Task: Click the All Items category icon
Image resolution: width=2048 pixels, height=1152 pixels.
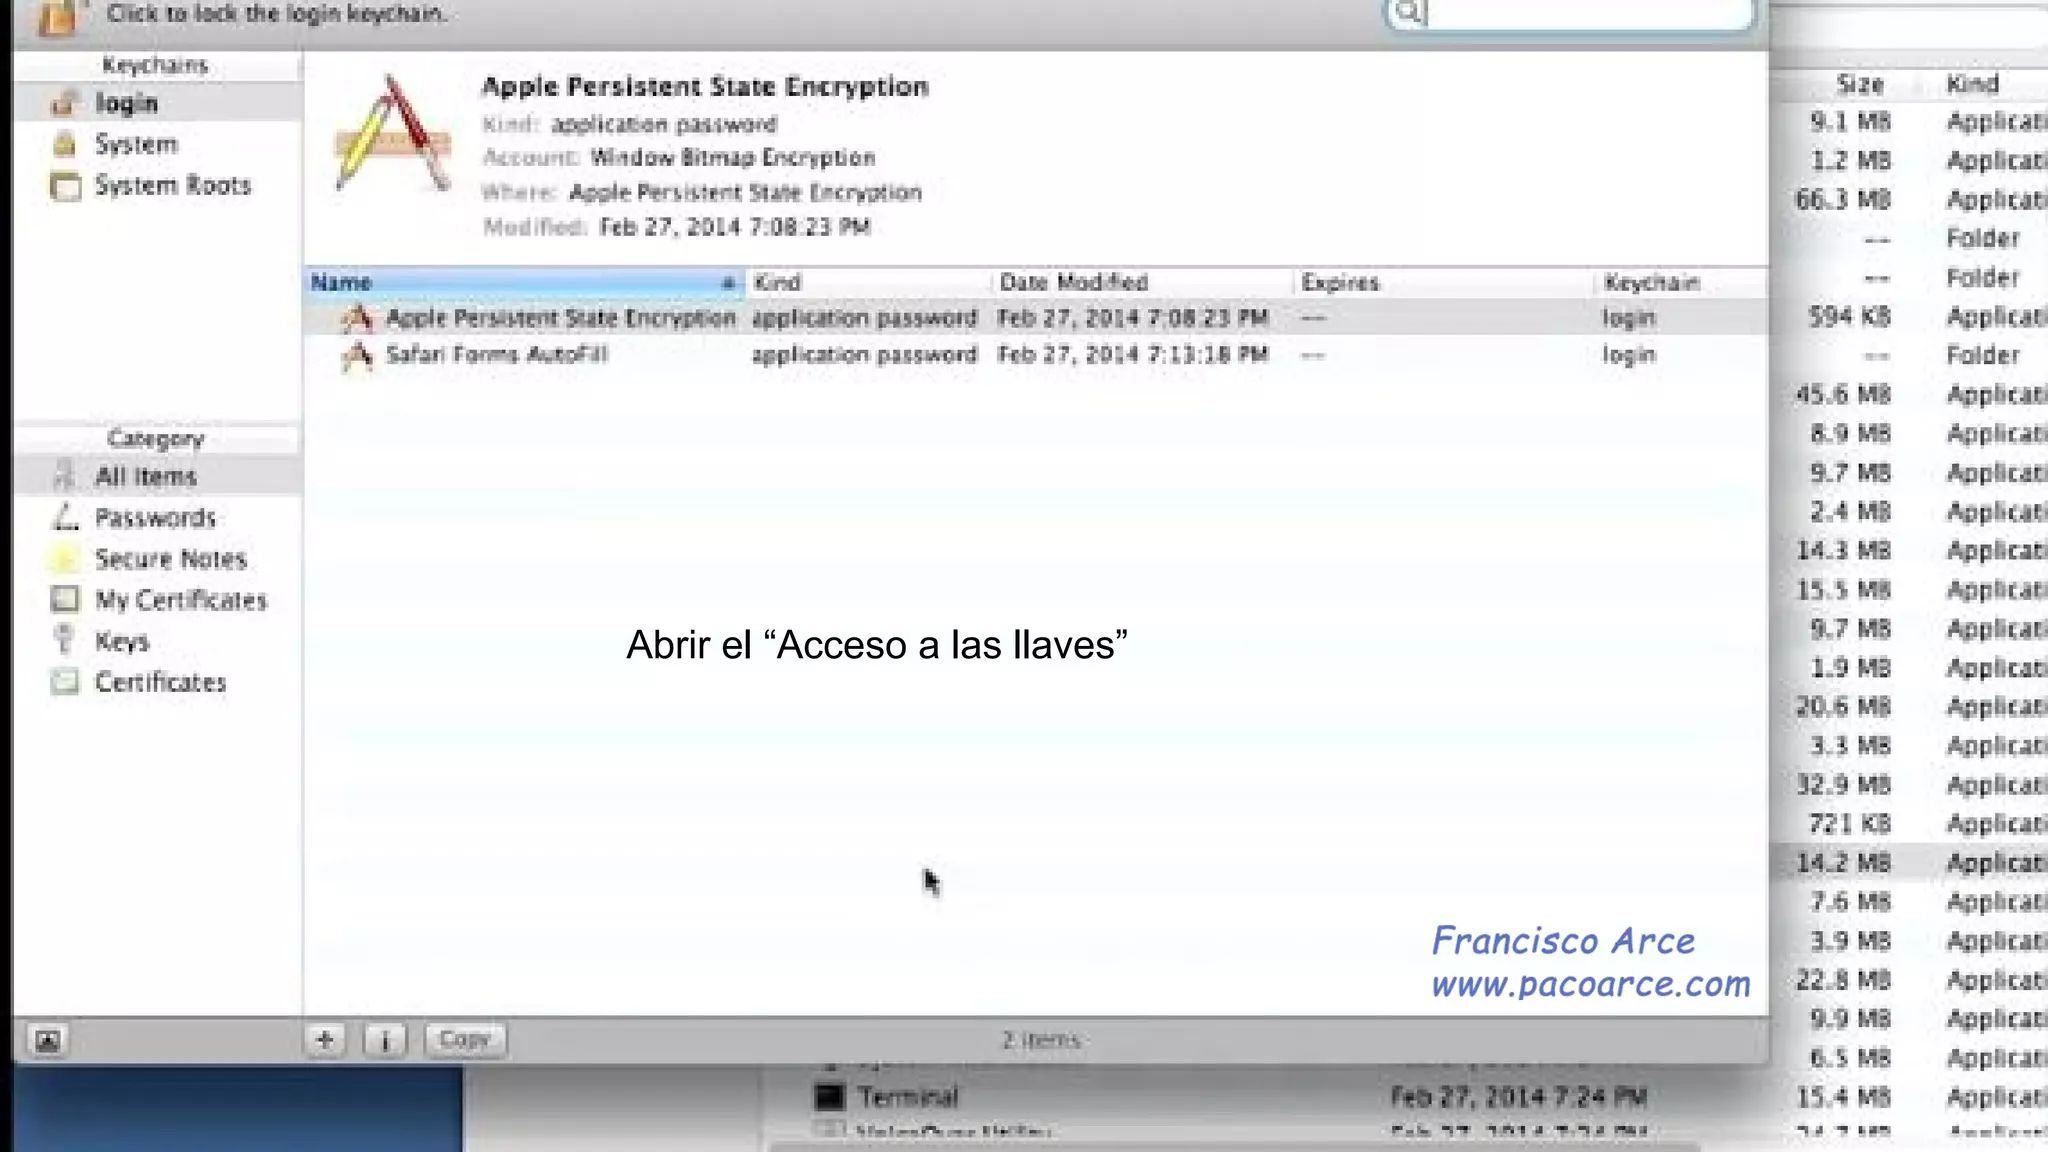Action: (65, 475)
